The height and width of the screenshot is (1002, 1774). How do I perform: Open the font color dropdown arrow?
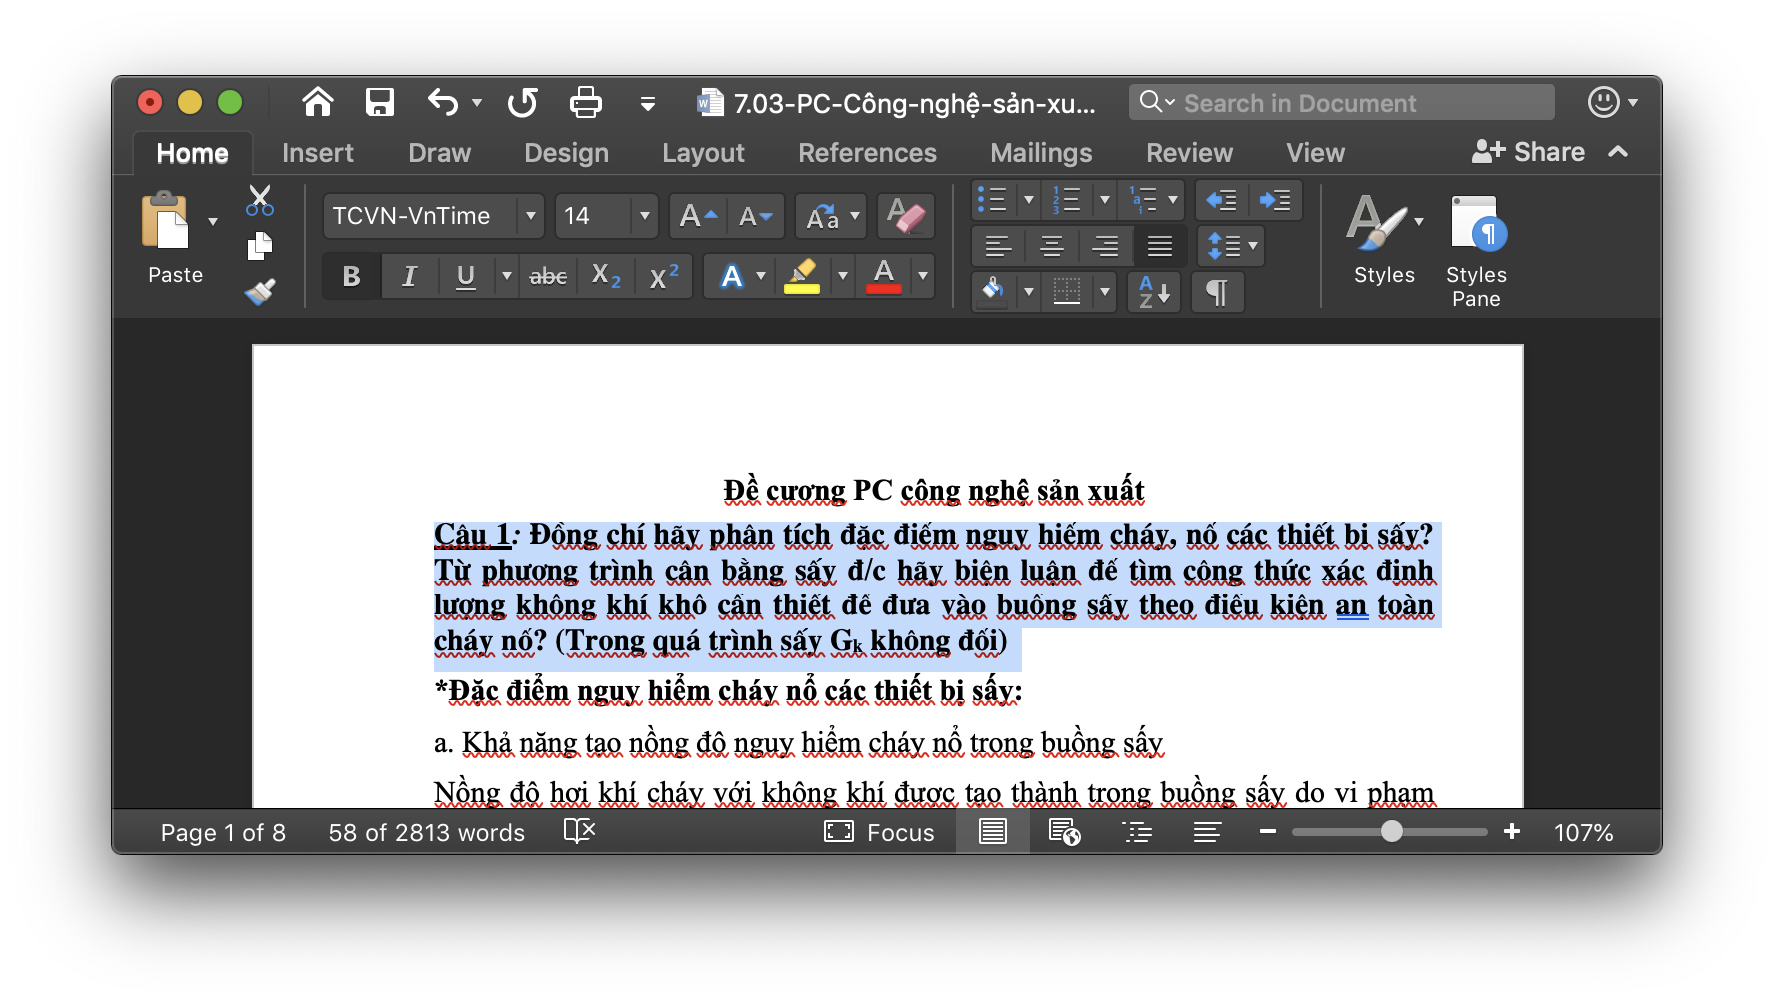[x=921, y=277]
